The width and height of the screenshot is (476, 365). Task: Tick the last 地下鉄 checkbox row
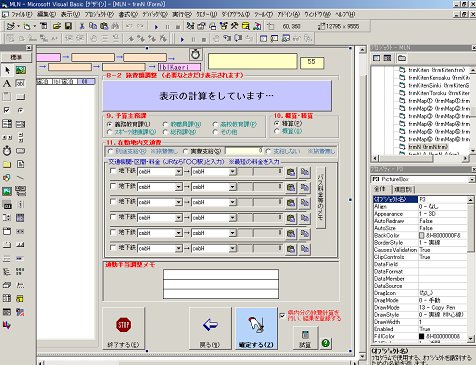tap(113, 248)
